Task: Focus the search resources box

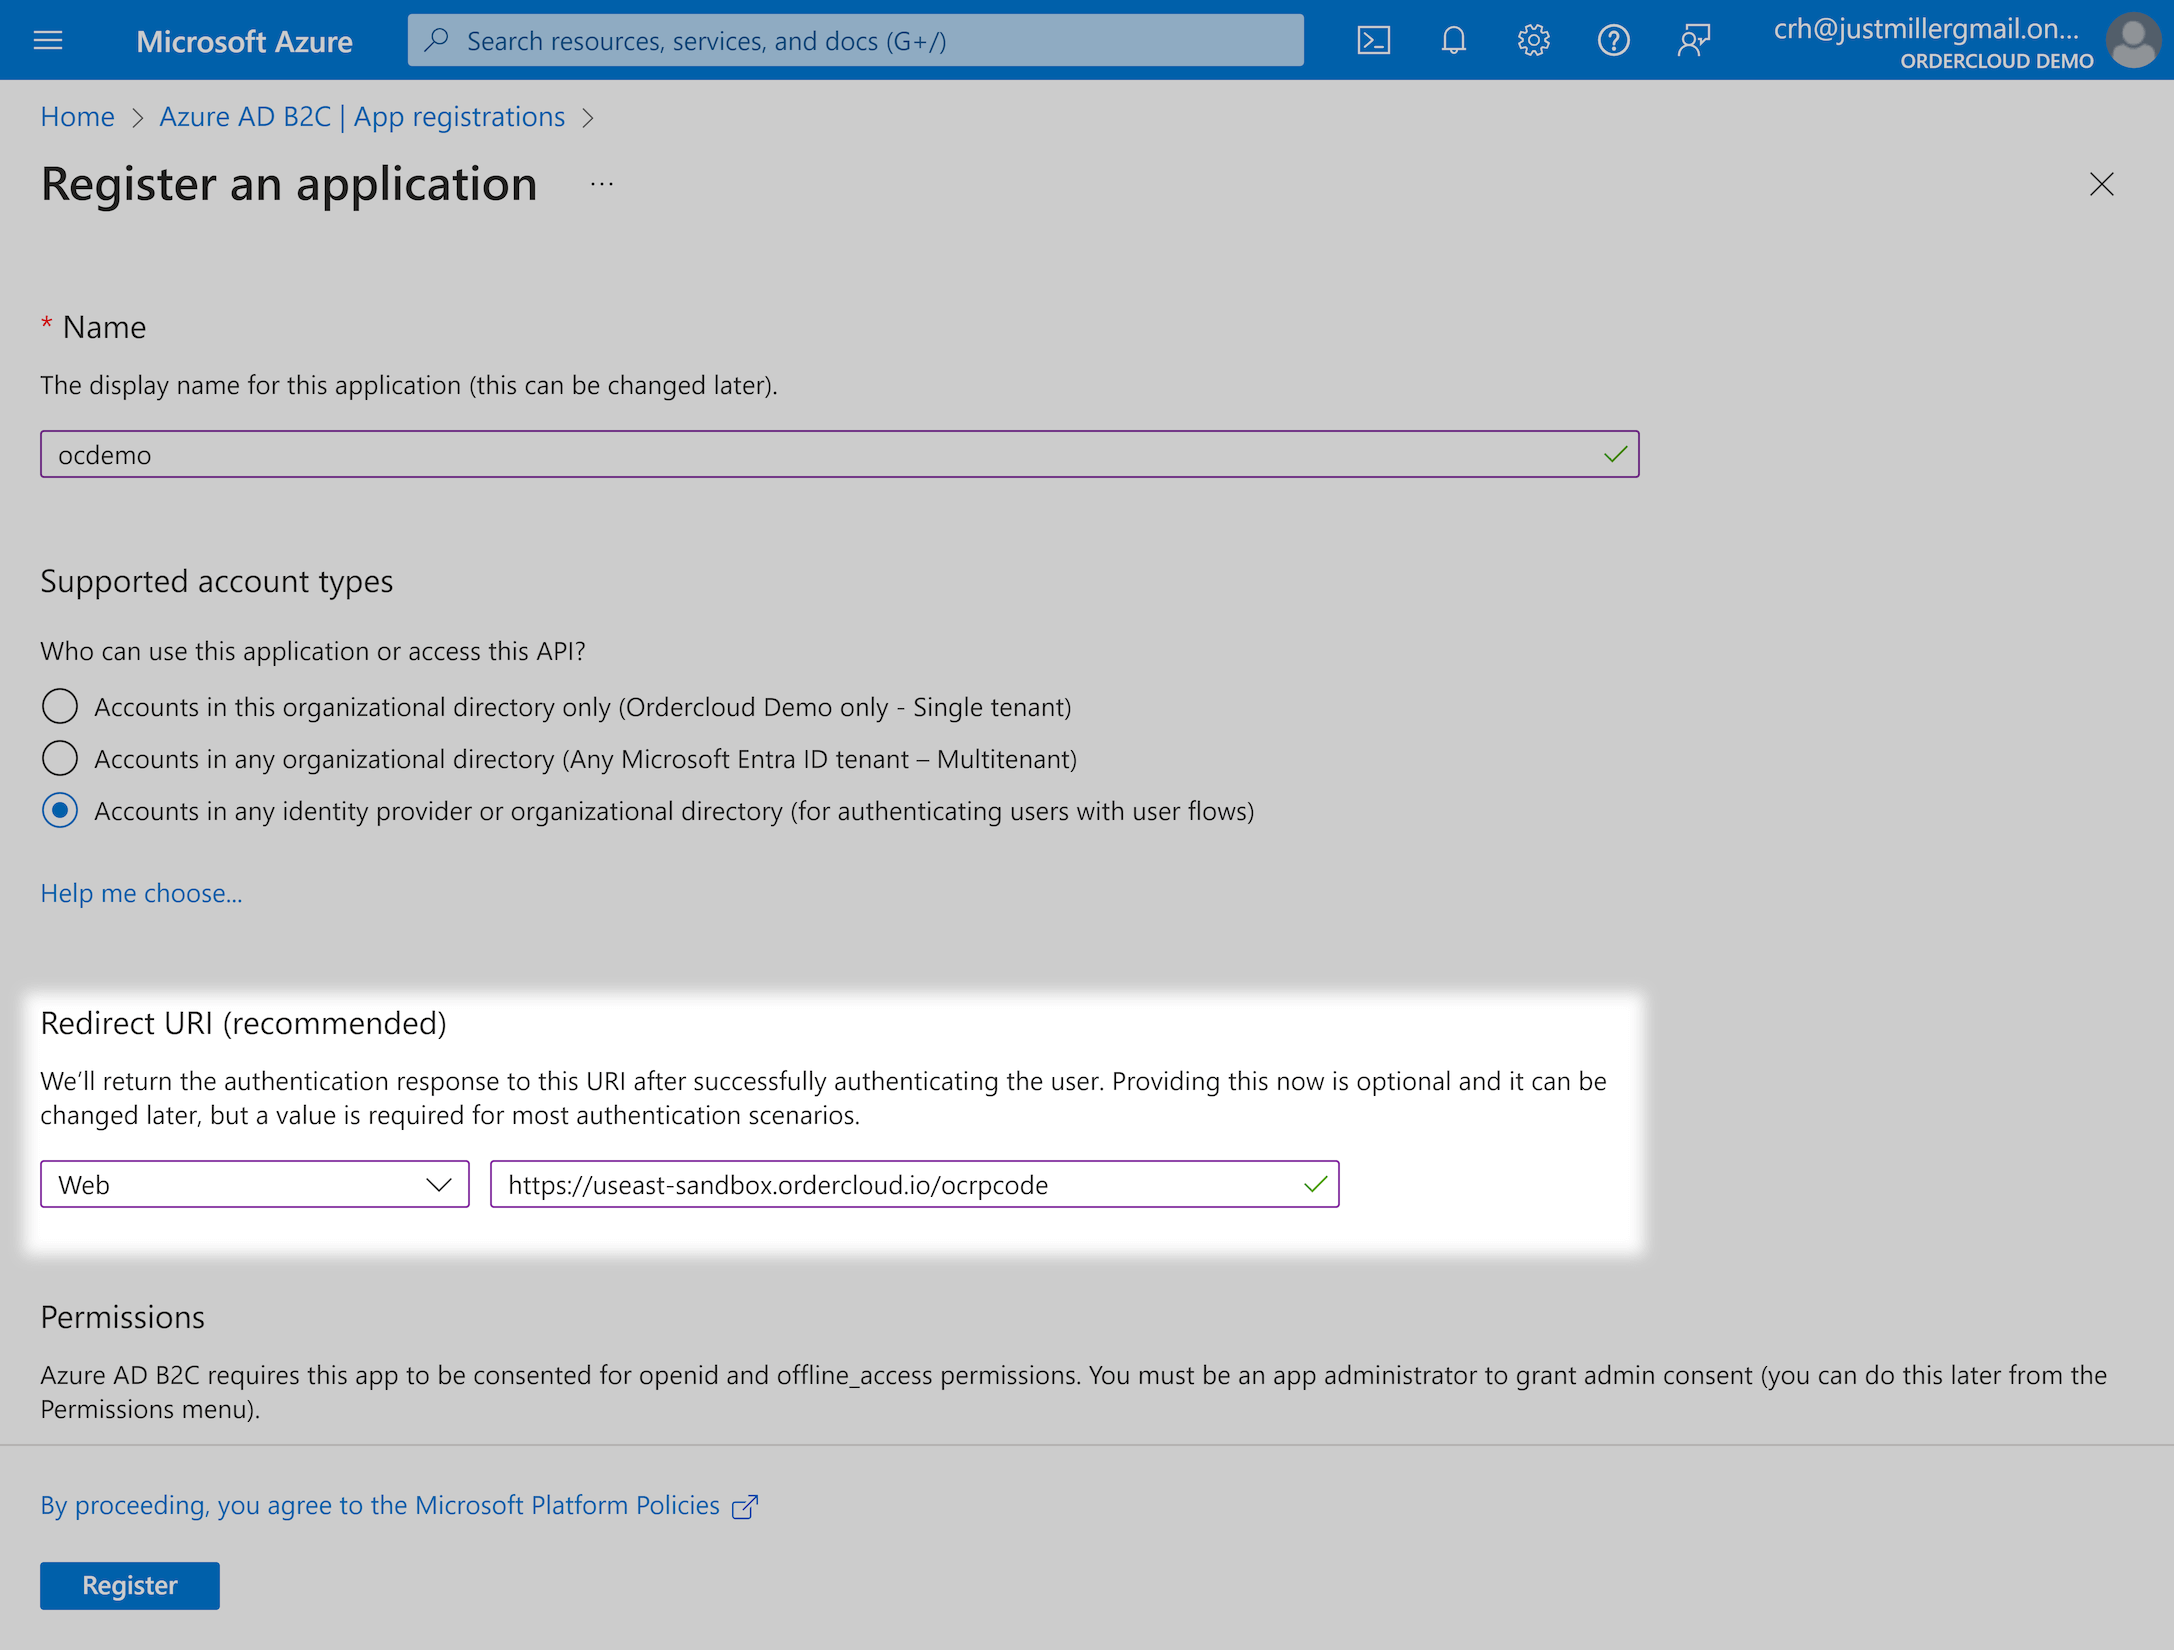Action: point(855,40)
